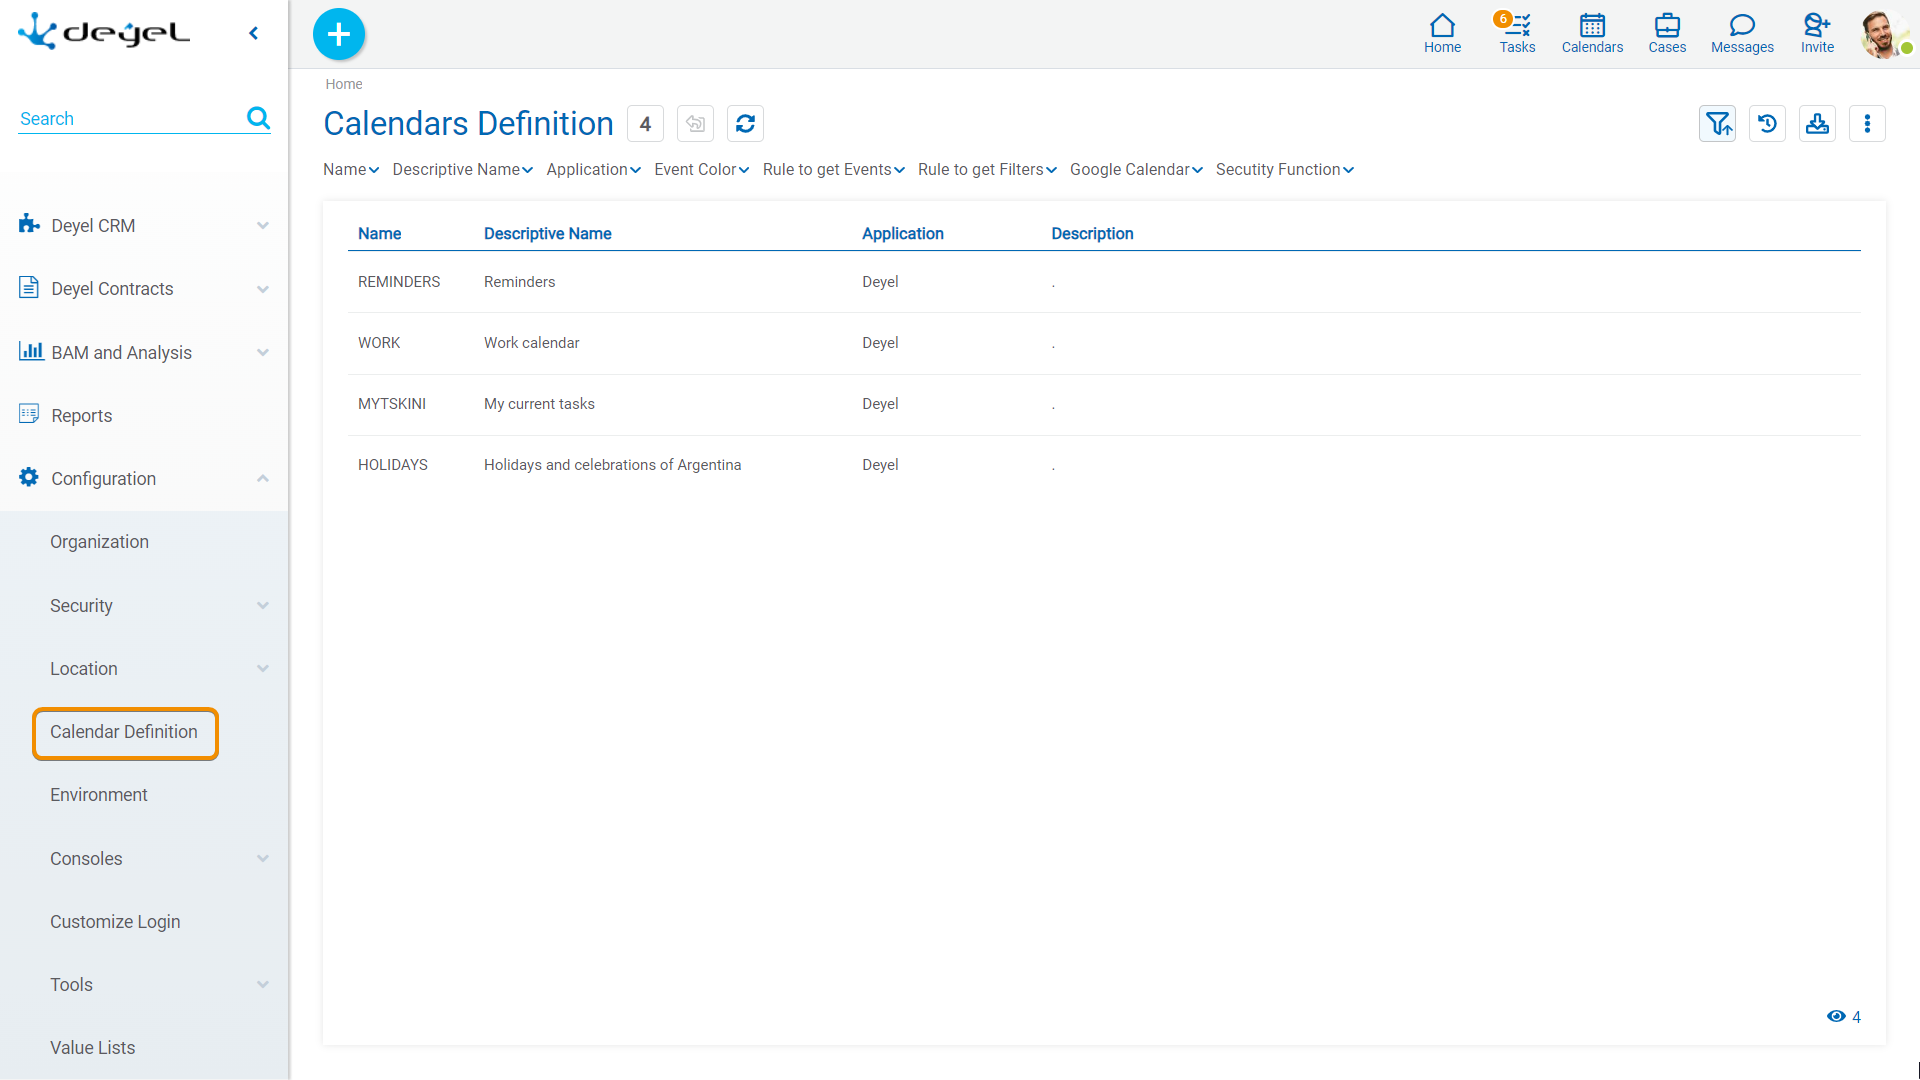Click the Home breadcrumb link
The image size is (1920, 1080).
pyautogui.click(x=343, y=84)
